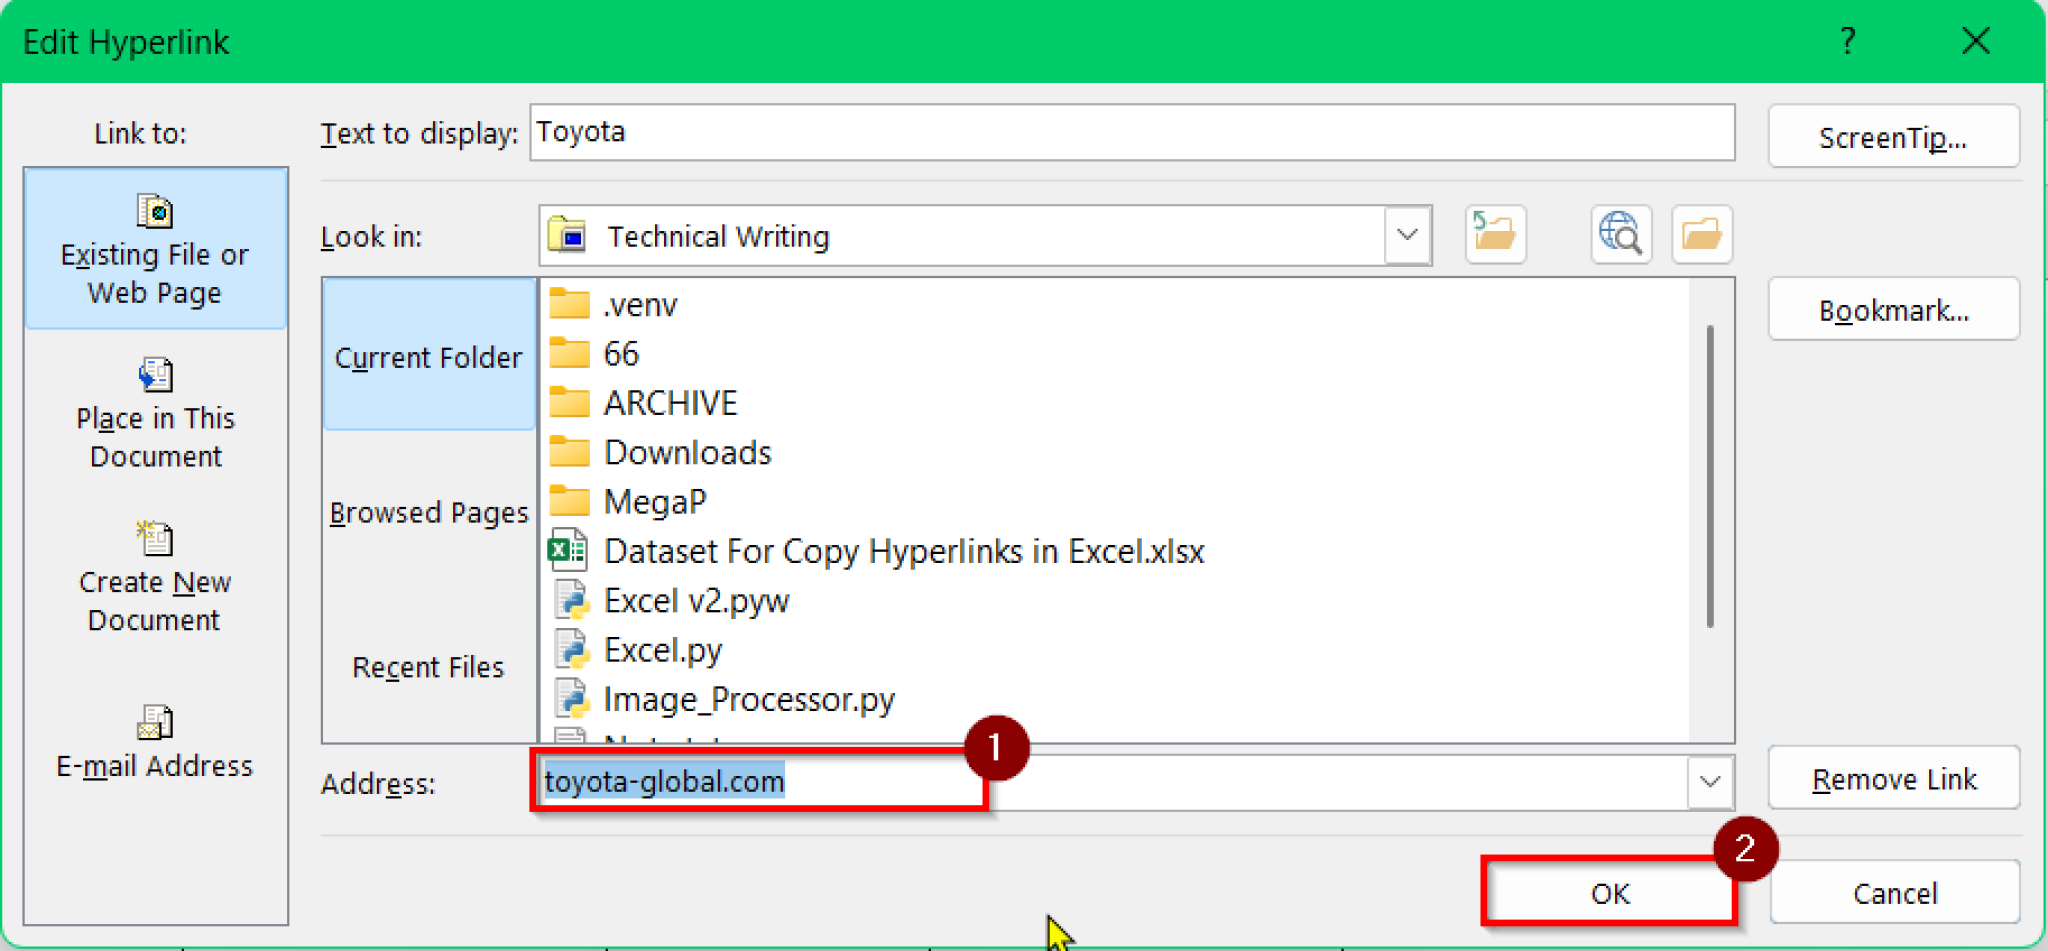Click the ScreenTip button

coord(1893,136)
